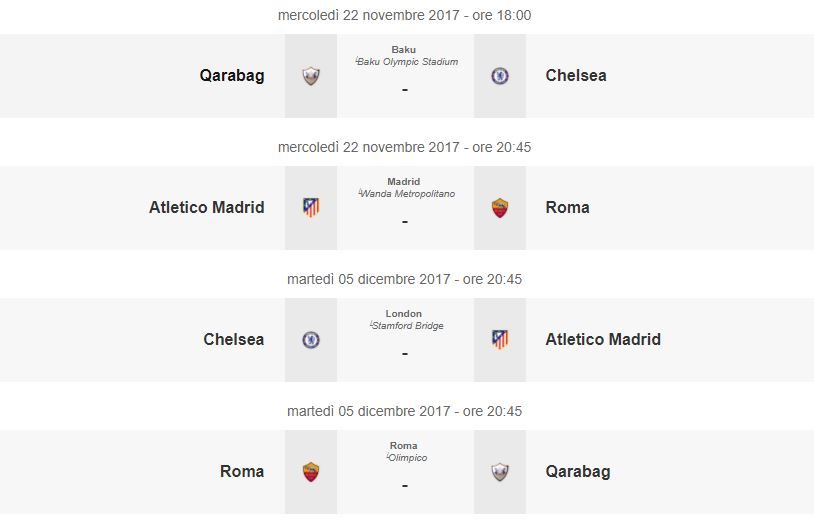The height and width of the screenshot is (520, 814).
Task: Open the Qarabag home team name in the 18:00 match
Action: tap(232, 76)
